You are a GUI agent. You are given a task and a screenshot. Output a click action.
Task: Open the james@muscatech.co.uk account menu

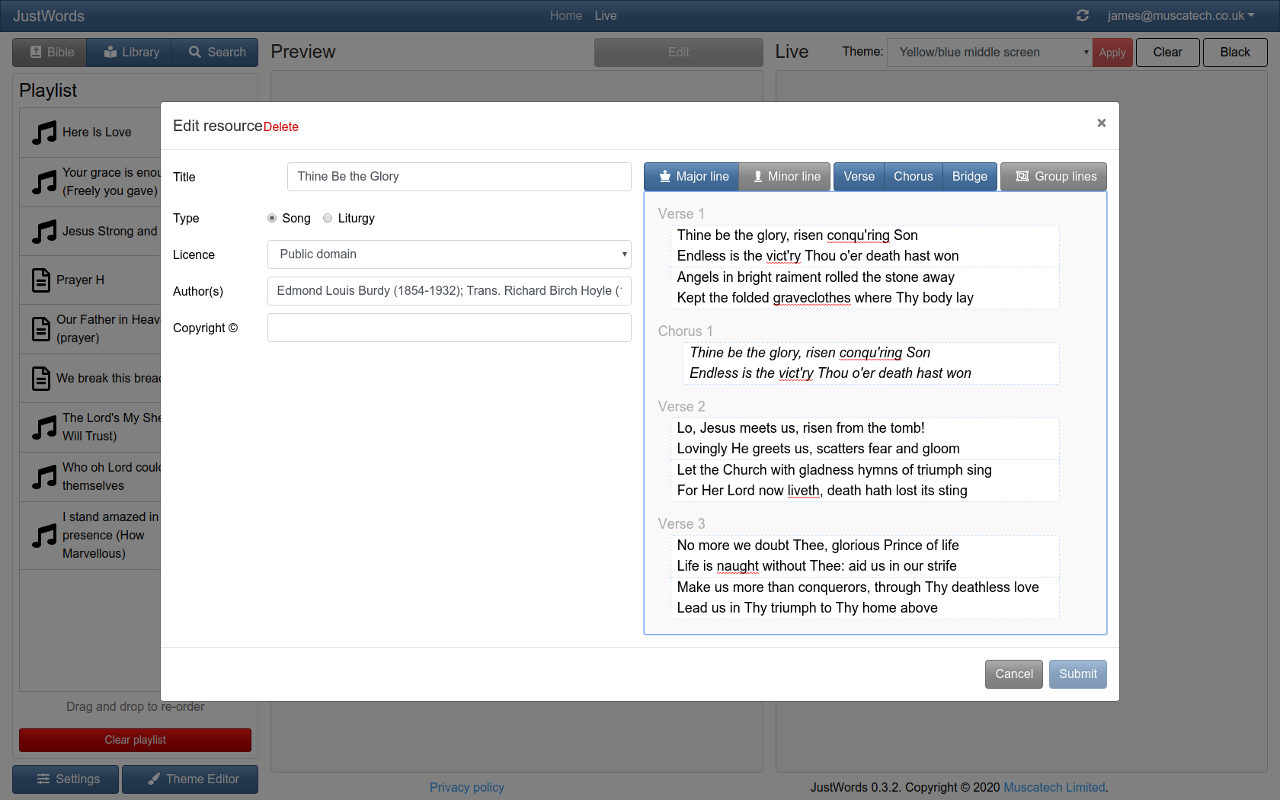pyautogui.click(x=1181, y=16)
